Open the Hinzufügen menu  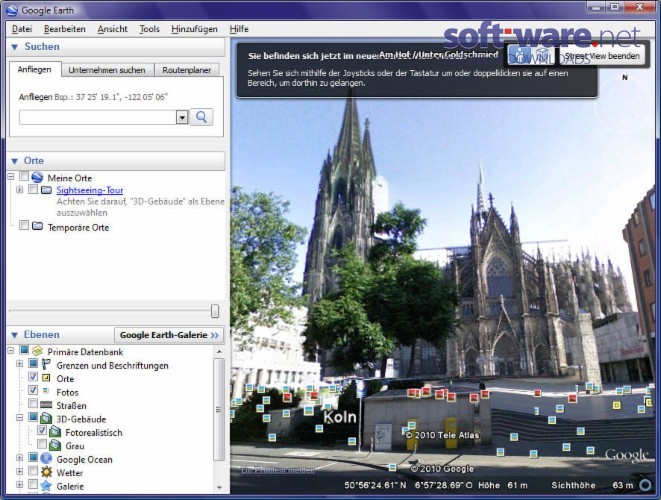pos(194,29)
